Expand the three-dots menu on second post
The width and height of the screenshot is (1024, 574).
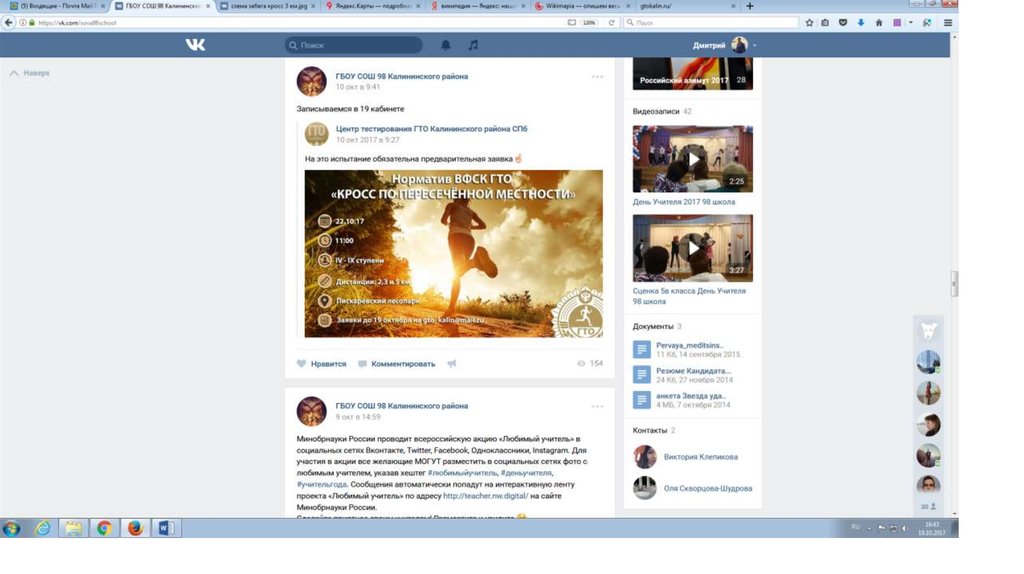[597, 407]
